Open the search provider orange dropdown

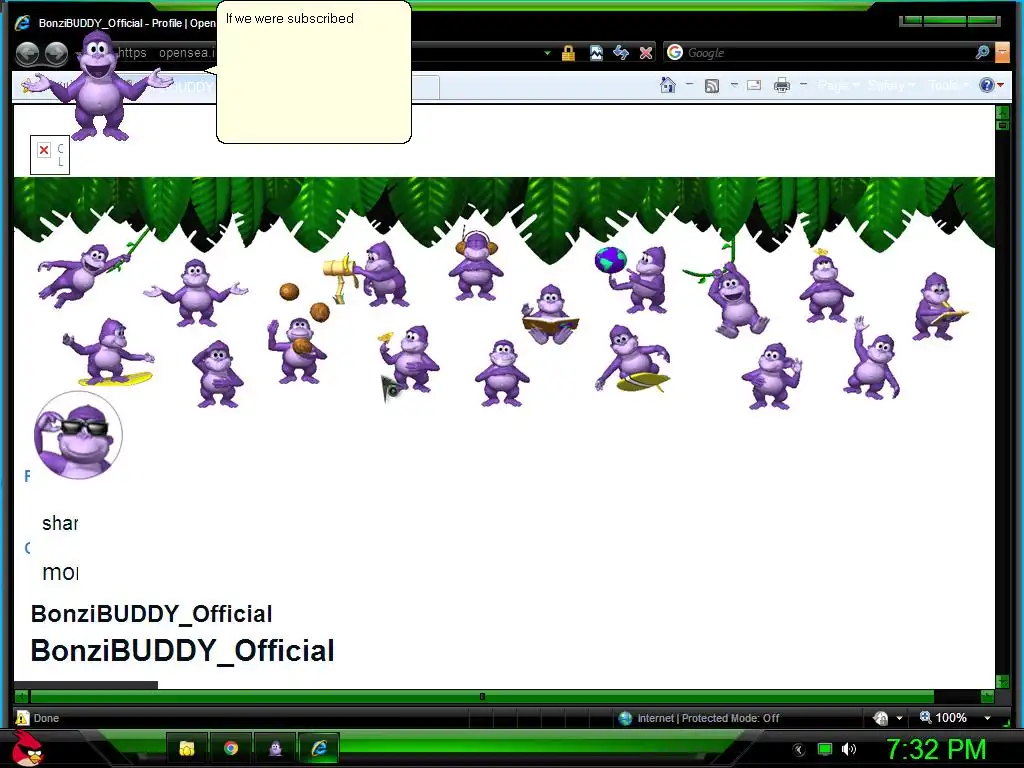tap(1002, 52)
